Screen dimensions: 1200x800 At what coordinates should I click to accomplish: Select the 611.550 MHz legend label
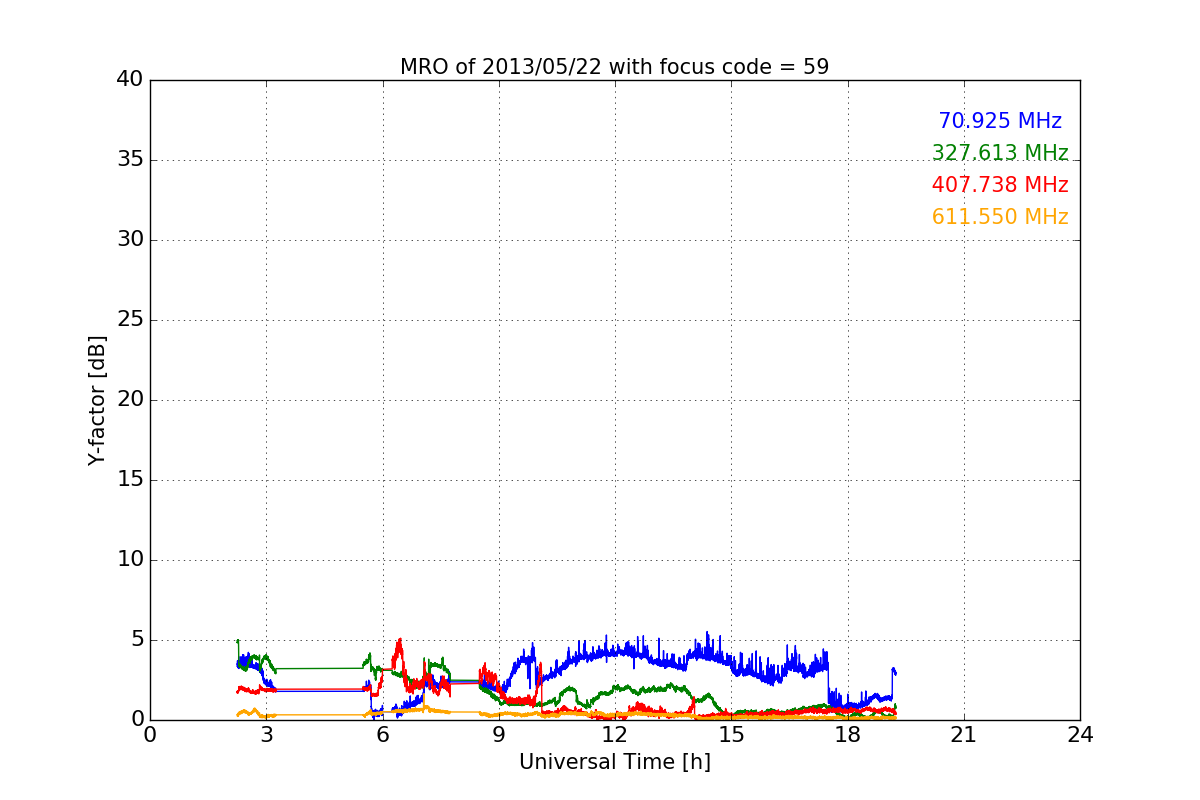point(1000,217)
